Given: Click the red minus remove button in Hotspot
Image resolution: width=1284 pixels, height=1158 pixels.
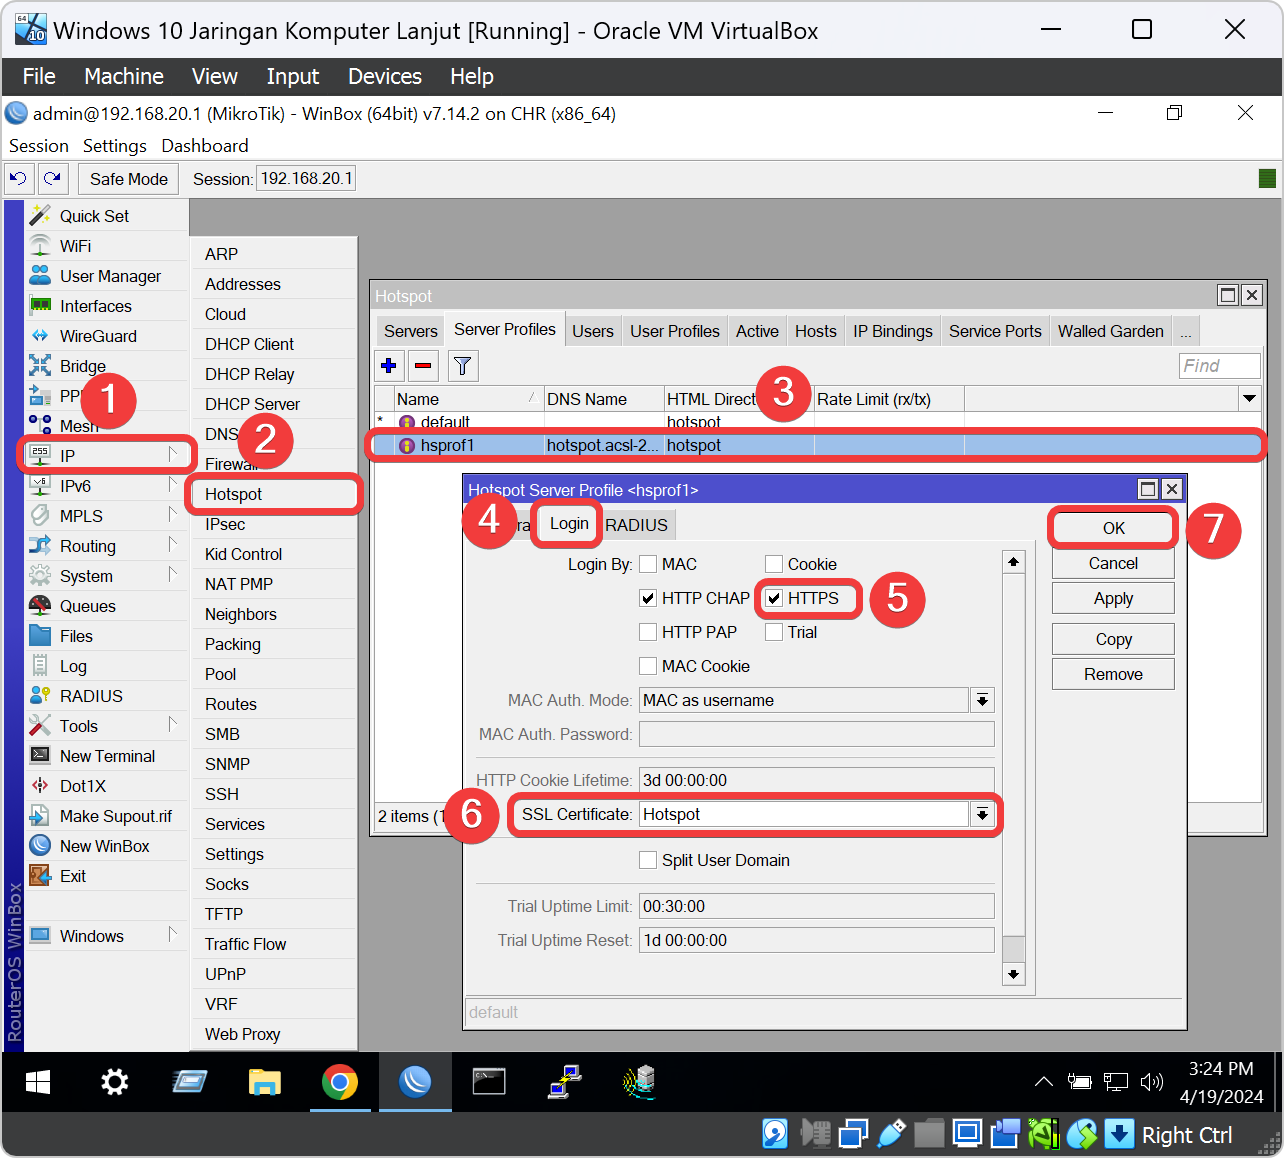Looking at the screenshot, I should (423, 366).
